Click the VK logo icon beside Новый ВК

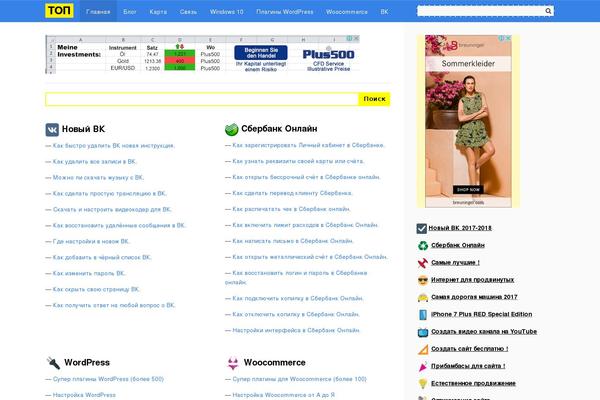click(52, 129)
